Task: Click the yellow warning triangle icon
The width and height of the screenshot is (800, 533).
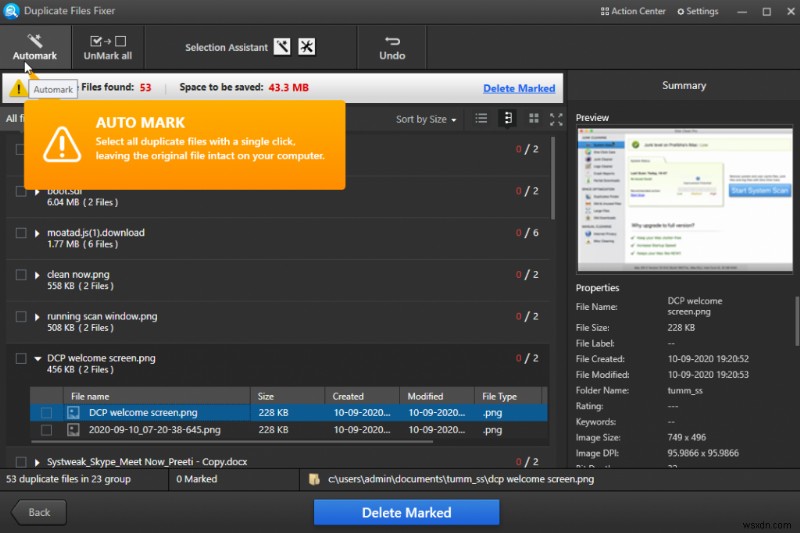Action: (18, 88)
